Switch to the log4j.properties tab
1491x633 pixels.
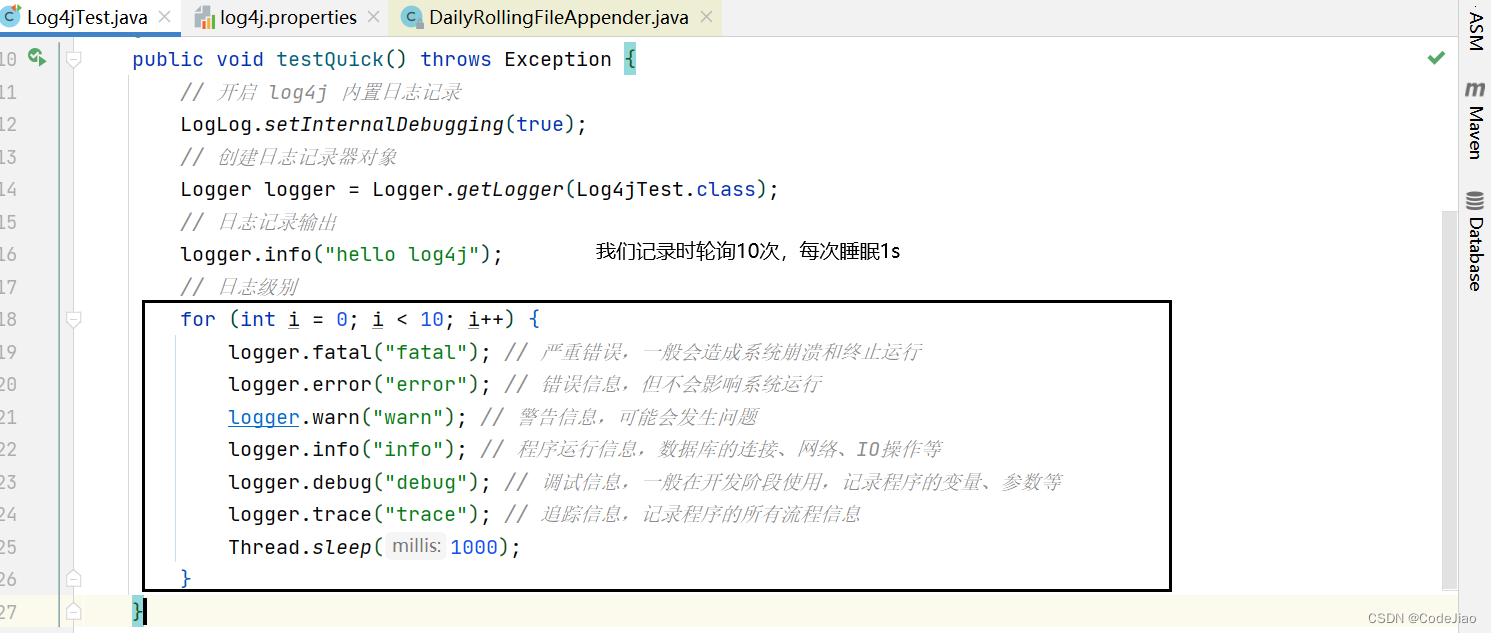click(x=288, y=17)
